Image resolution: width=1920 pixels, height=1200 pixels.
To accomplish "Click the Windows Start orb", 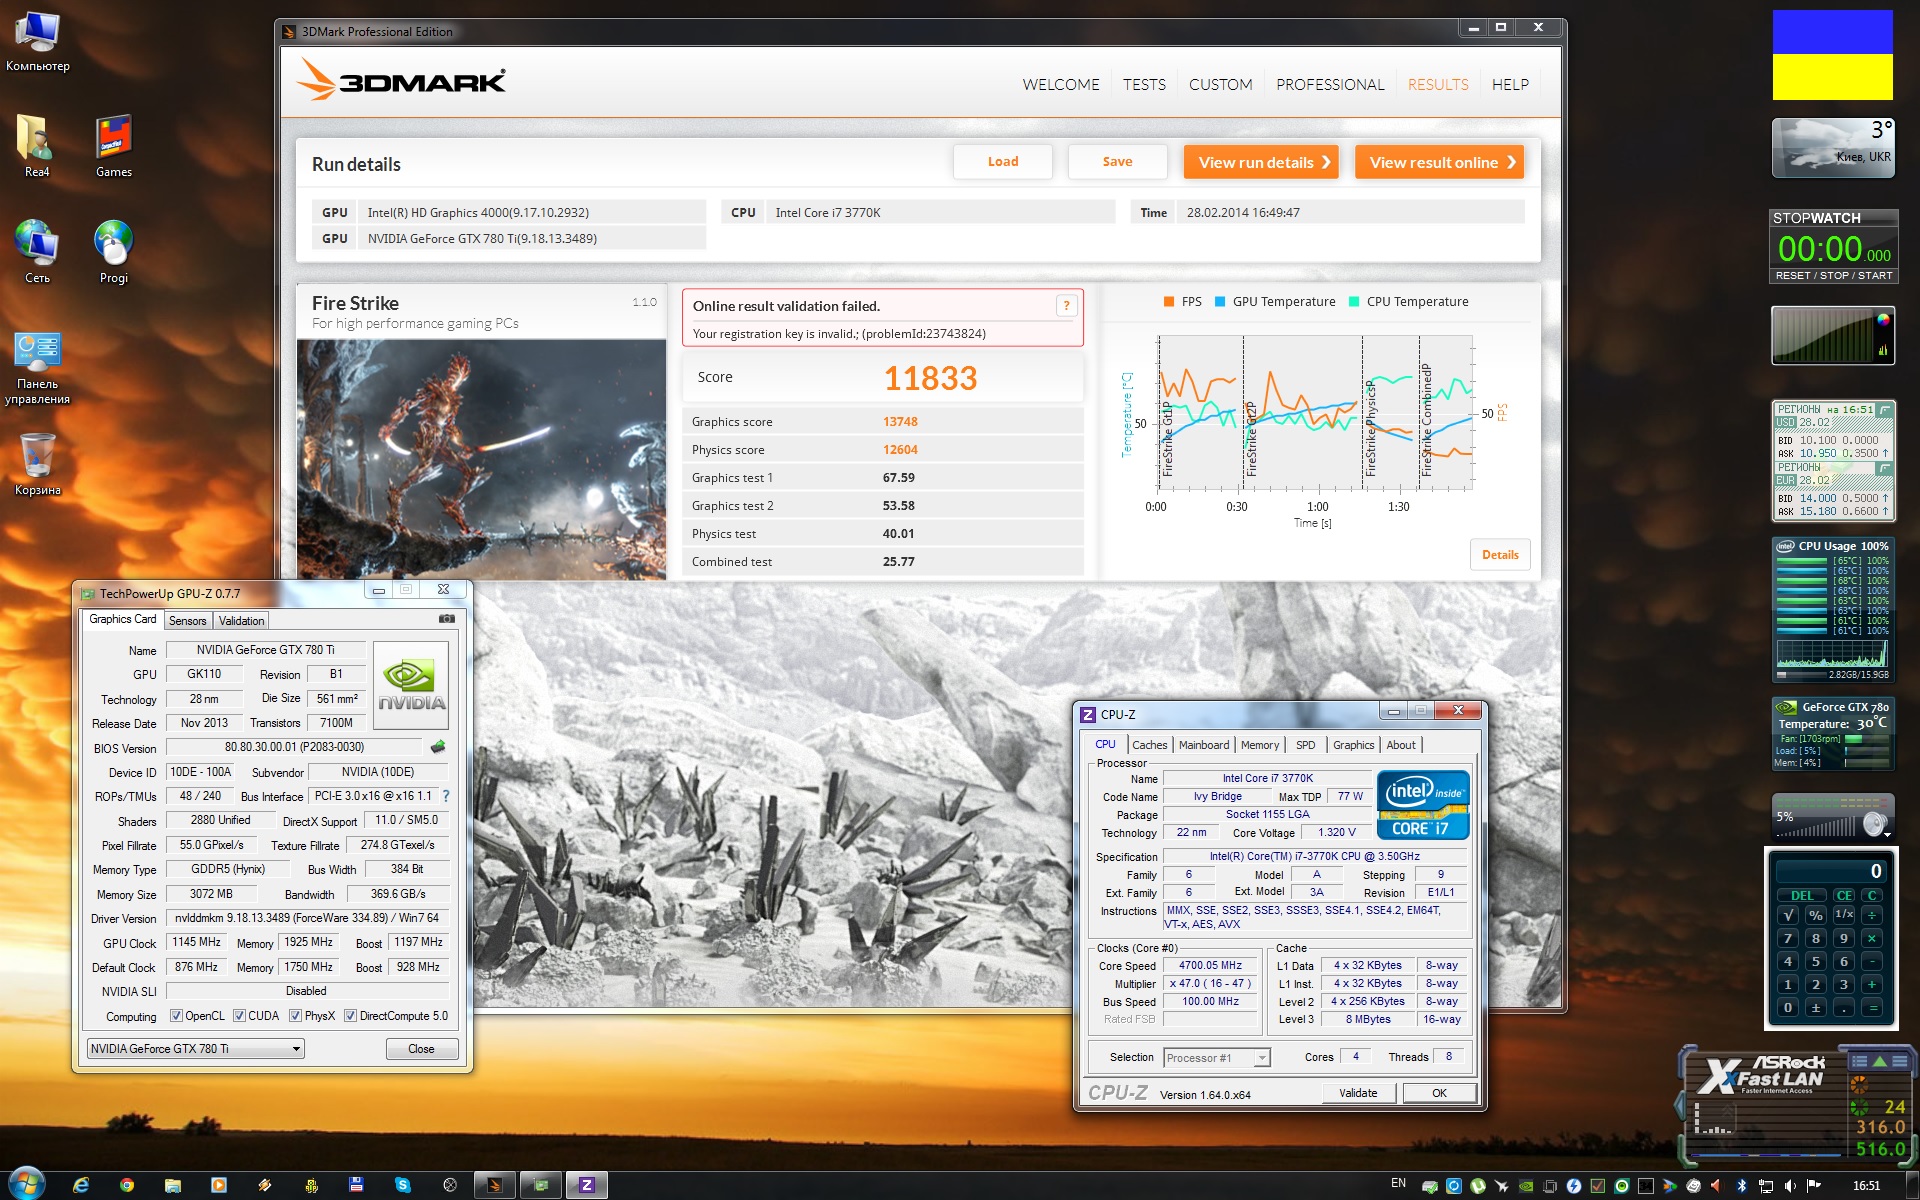I will pyautogui.click(x=25, y=1183).
